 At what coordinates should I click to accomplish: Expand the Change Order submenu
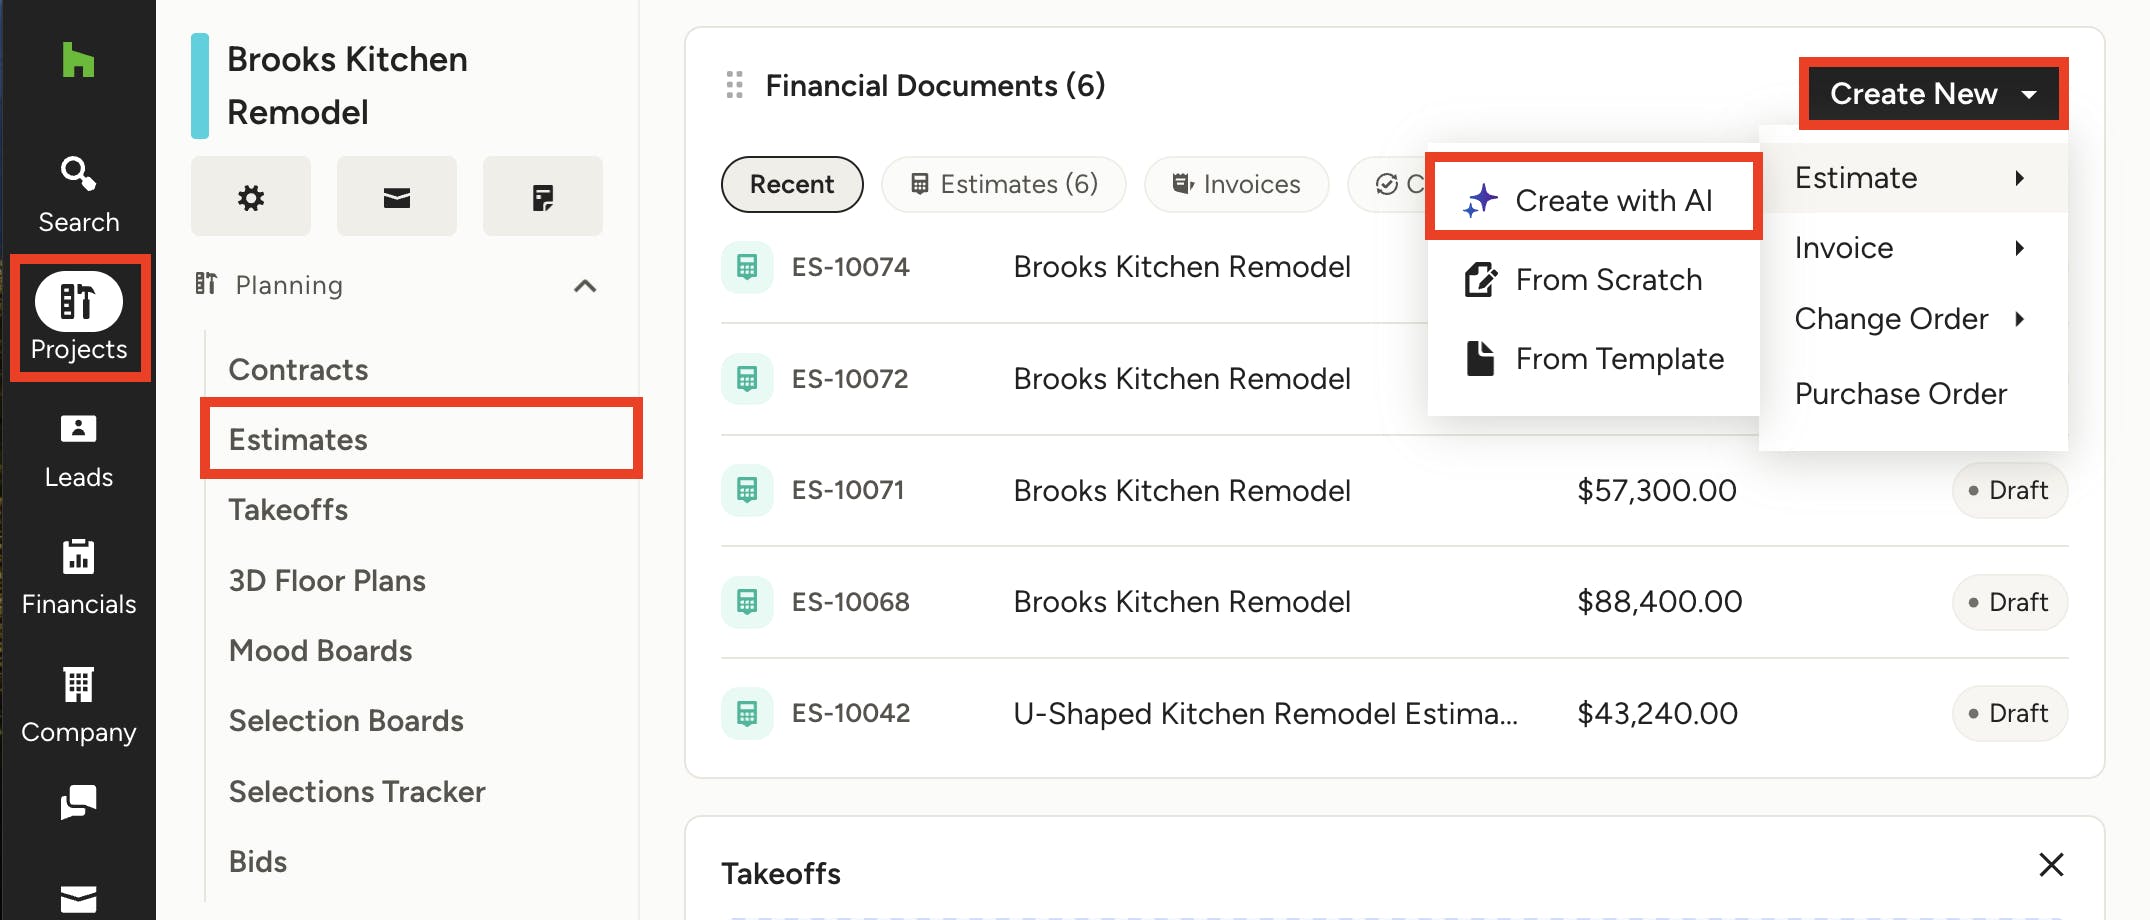click(1912, 319)
